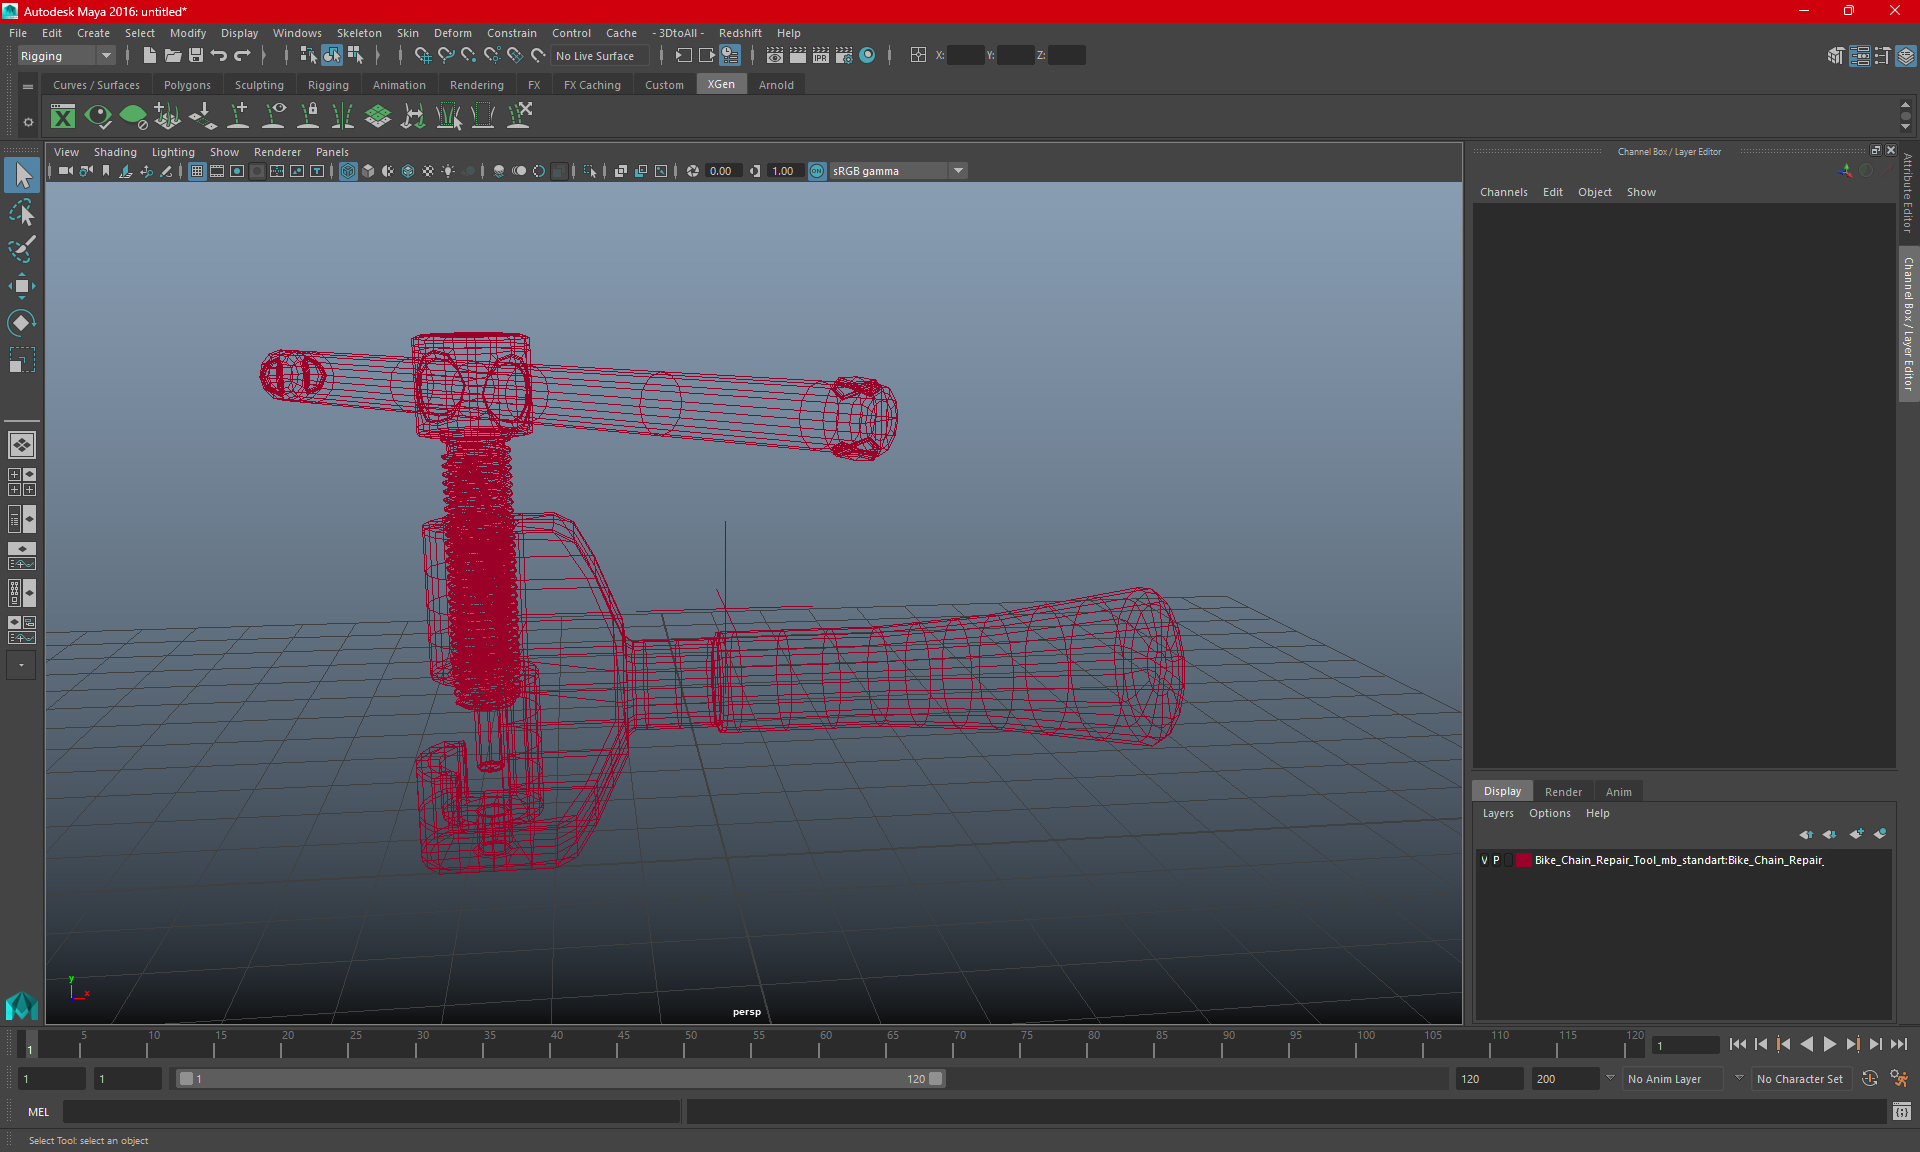Open render settings icon
This screenshot has height=1152, width=1920.
coord(844,56)
